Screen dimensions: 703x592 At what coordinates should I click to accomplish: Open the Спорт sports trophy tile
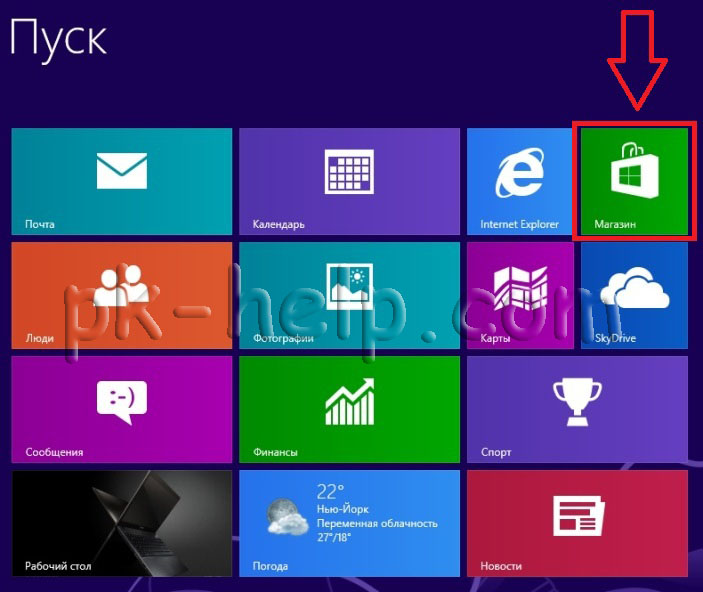click(x=577, y=409)
